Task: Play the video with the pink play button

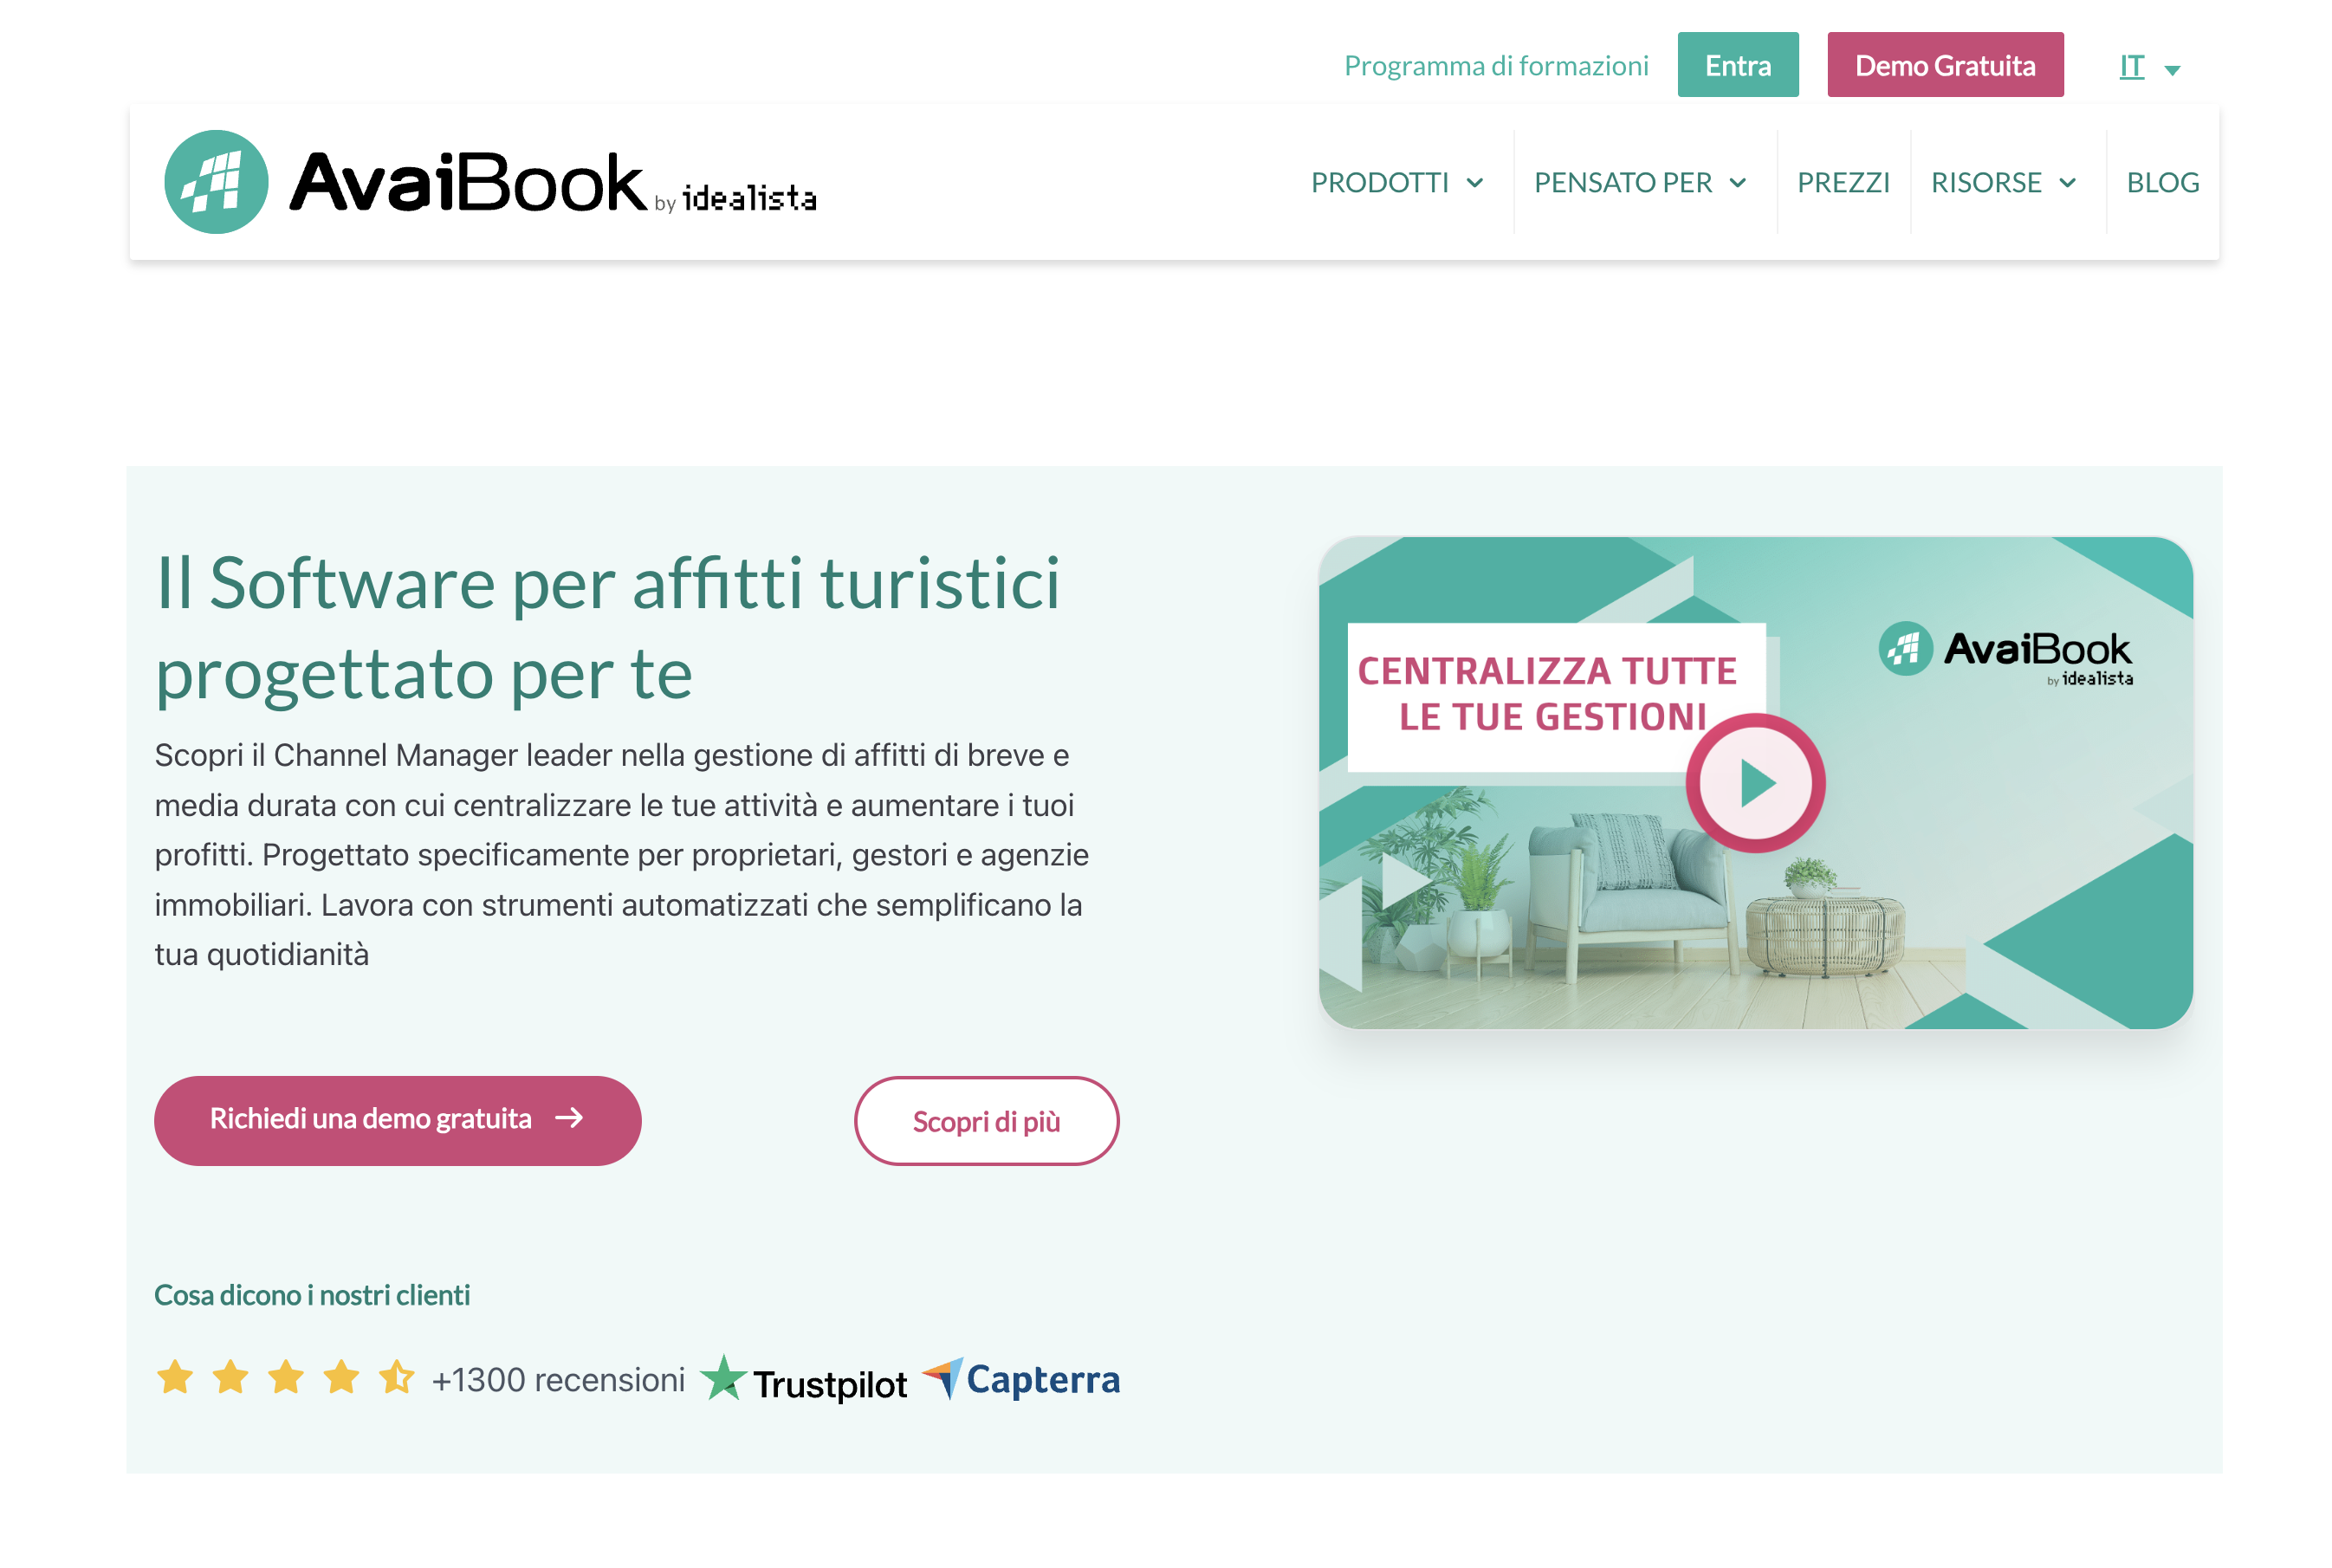Action: 1755,783
